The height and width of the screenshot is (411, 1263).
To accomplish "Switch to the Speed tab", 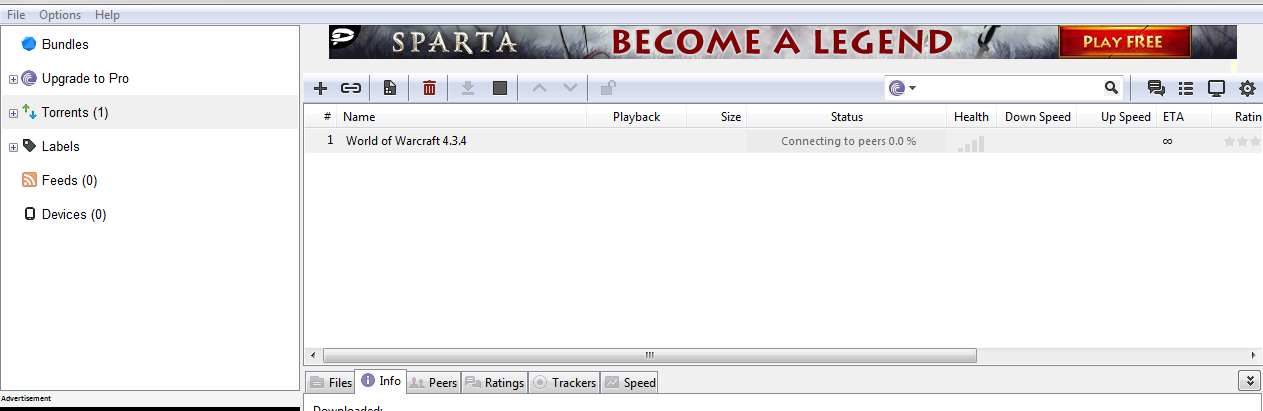I will [629, 382].
